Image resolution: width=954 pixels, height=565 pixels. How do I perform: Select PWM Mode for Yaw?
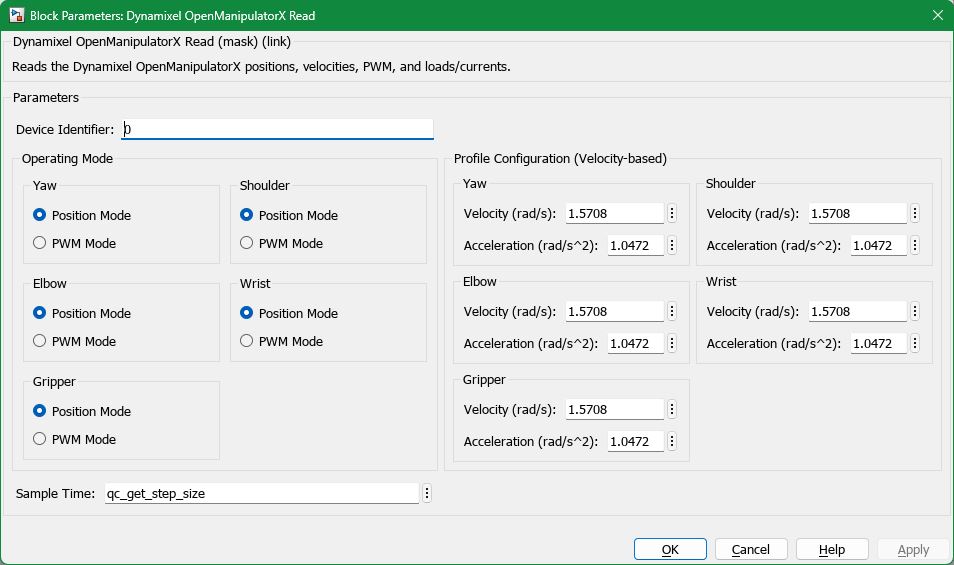40,243
